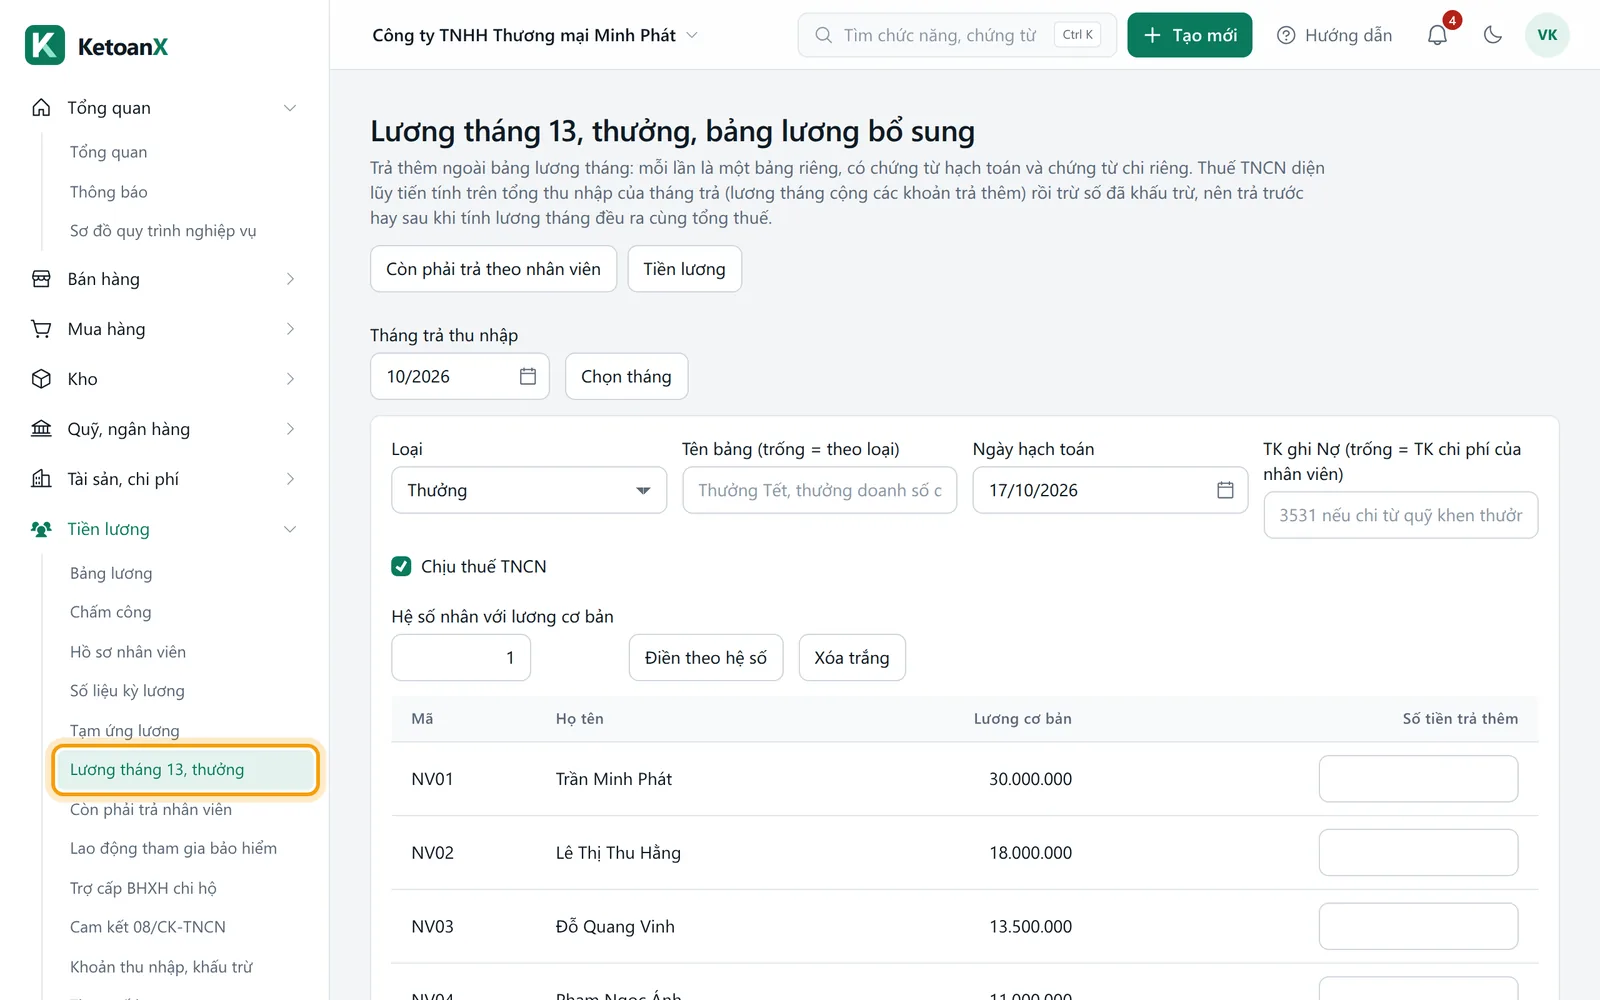Click the Chọn tháng button
Screen dimensions: 1600x1000
click(626, 376)
